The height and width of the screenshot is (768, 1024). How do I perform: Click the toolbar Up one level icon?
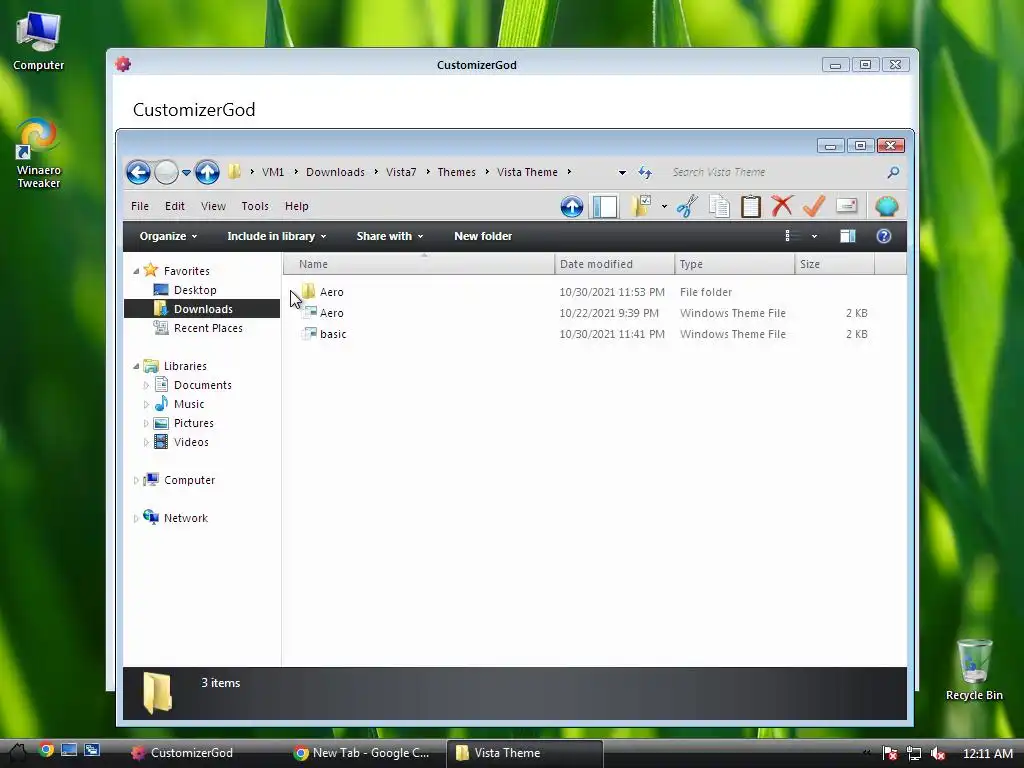coord(571,206)
